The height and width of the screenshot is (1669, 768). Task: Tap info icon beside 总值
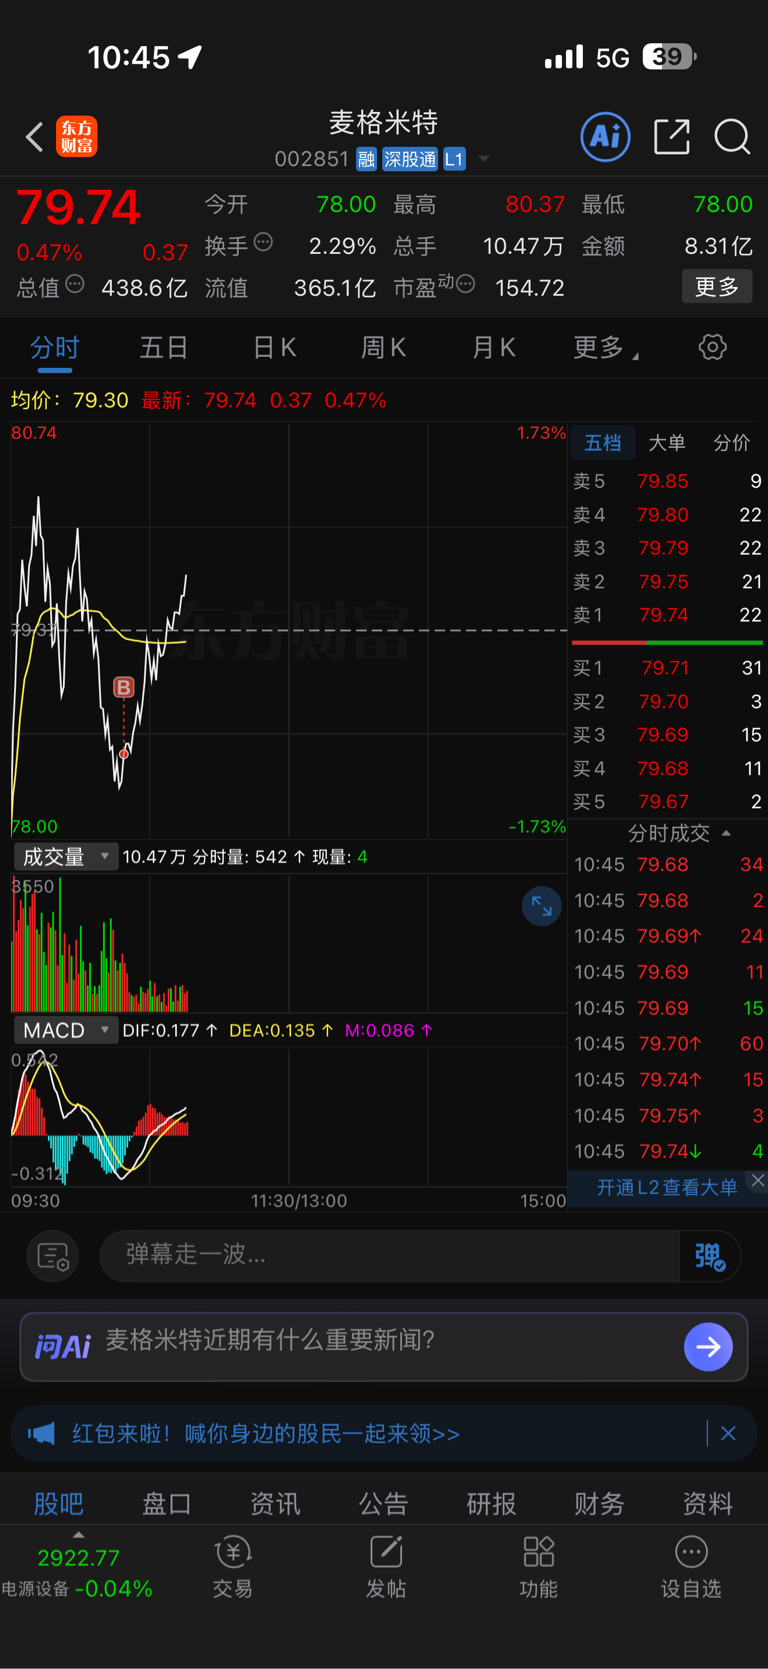click(75, 285)
